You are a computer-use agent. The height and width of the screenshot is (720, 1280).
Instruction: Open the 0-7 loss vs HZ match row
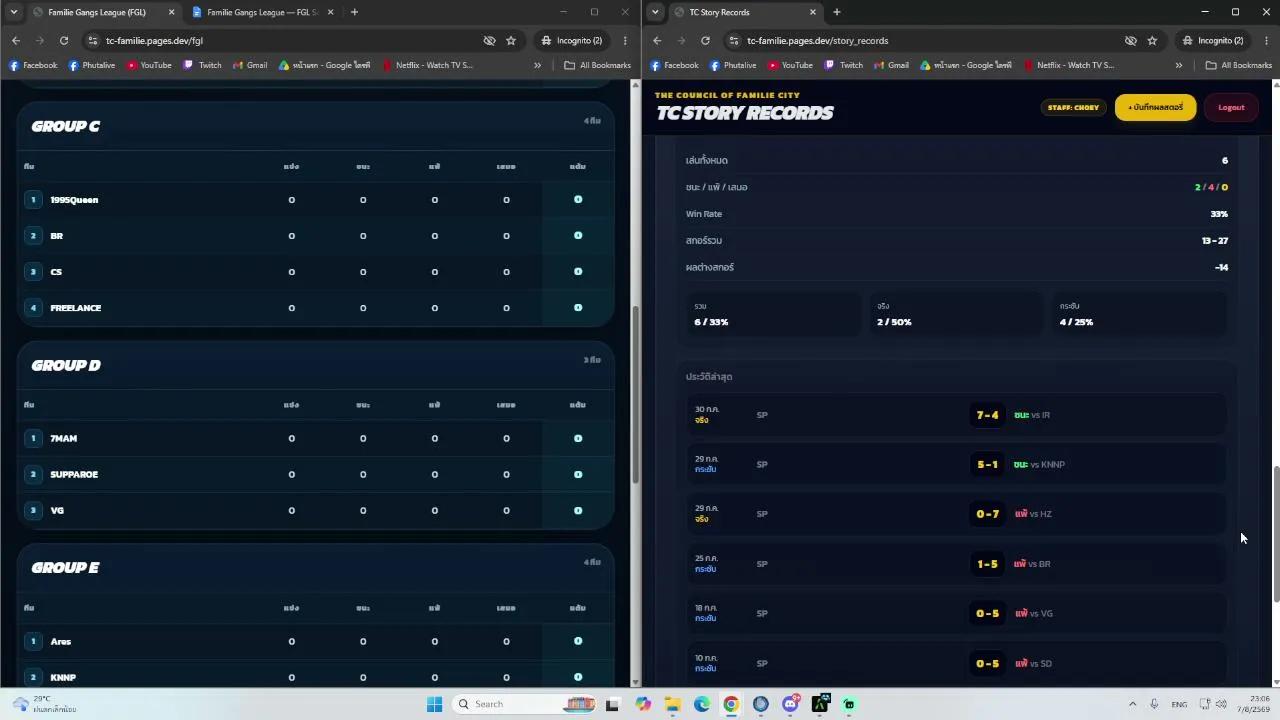tap(957, 514)
